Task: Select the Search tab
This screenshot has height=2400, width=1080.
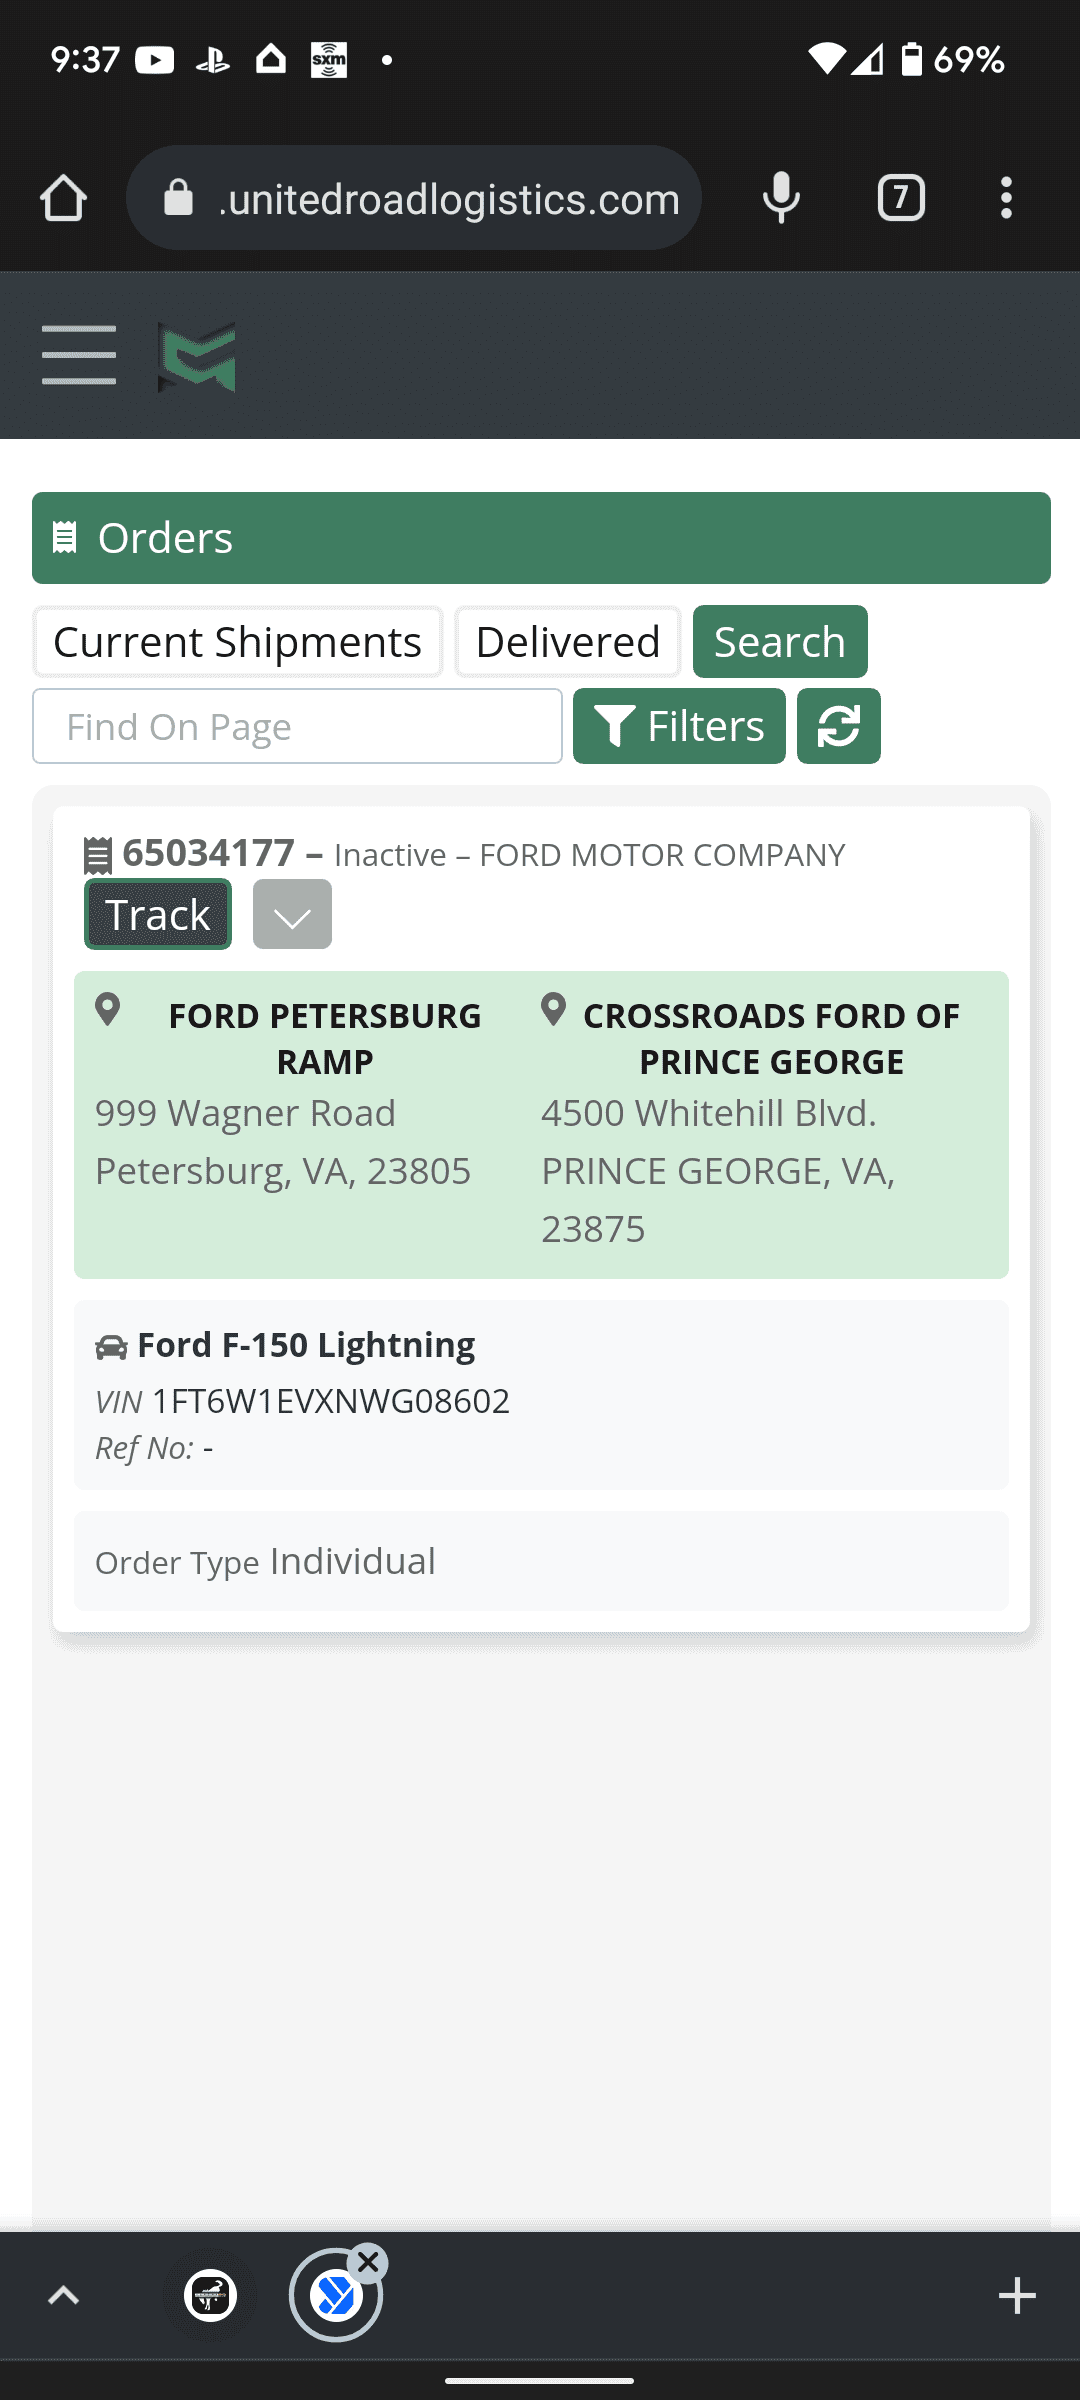Action: click(780, 642)
